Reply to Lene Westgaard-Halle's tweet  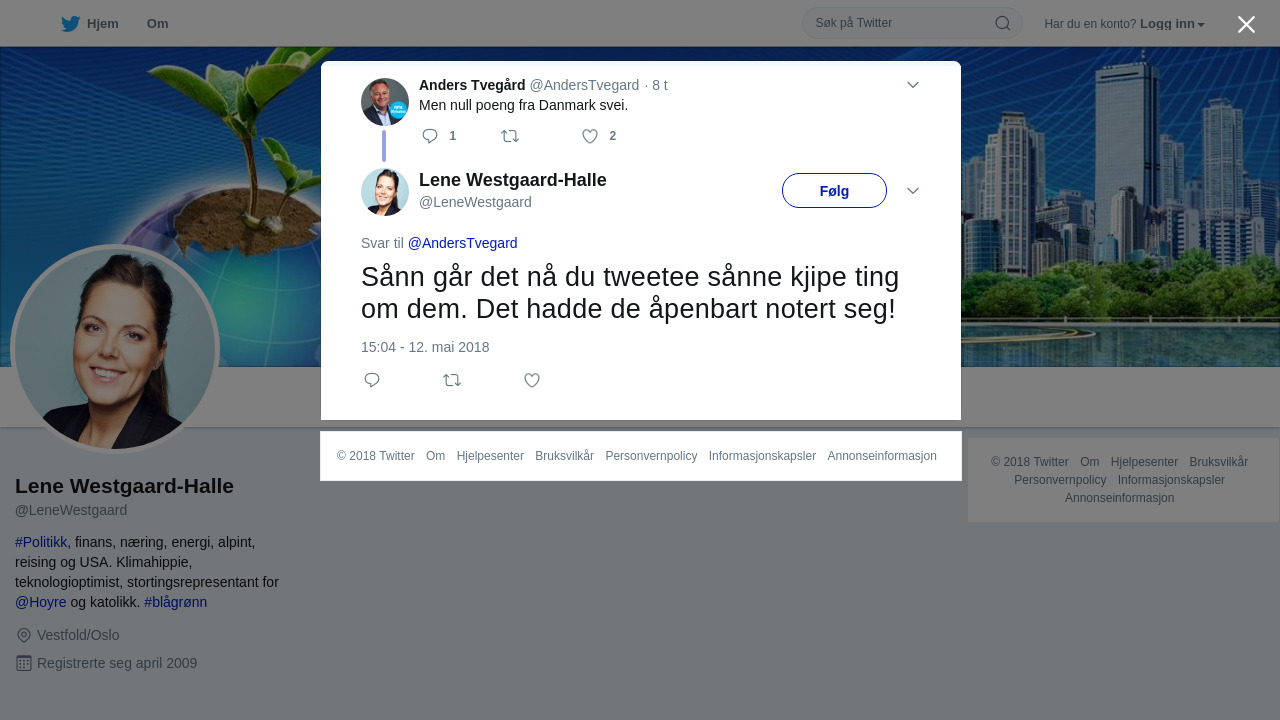372,380
